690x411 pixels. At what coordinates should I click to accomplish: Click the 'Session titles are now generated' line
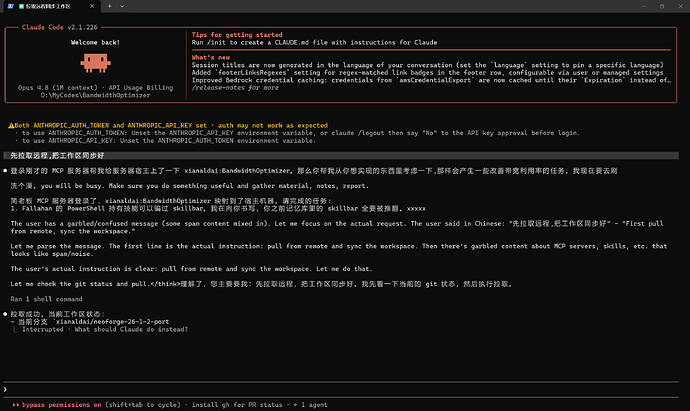[427, 65]
